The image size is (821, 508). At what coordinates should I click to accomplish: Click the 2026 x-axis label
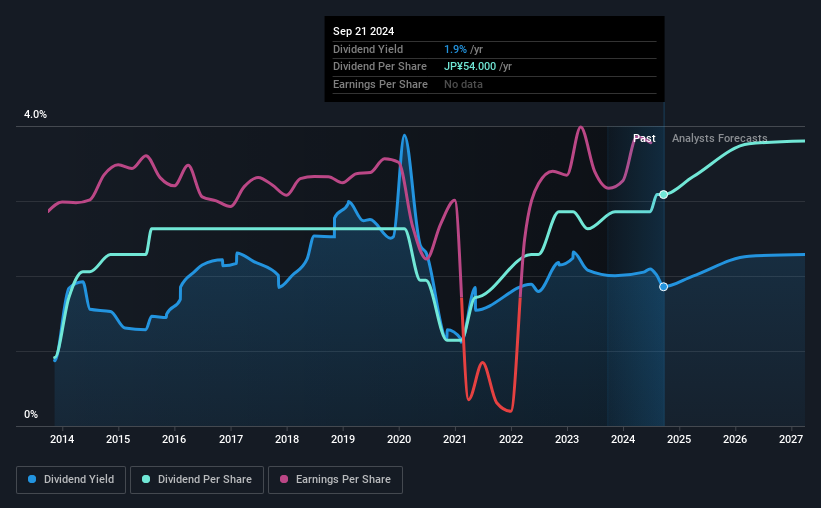(735, 439)
